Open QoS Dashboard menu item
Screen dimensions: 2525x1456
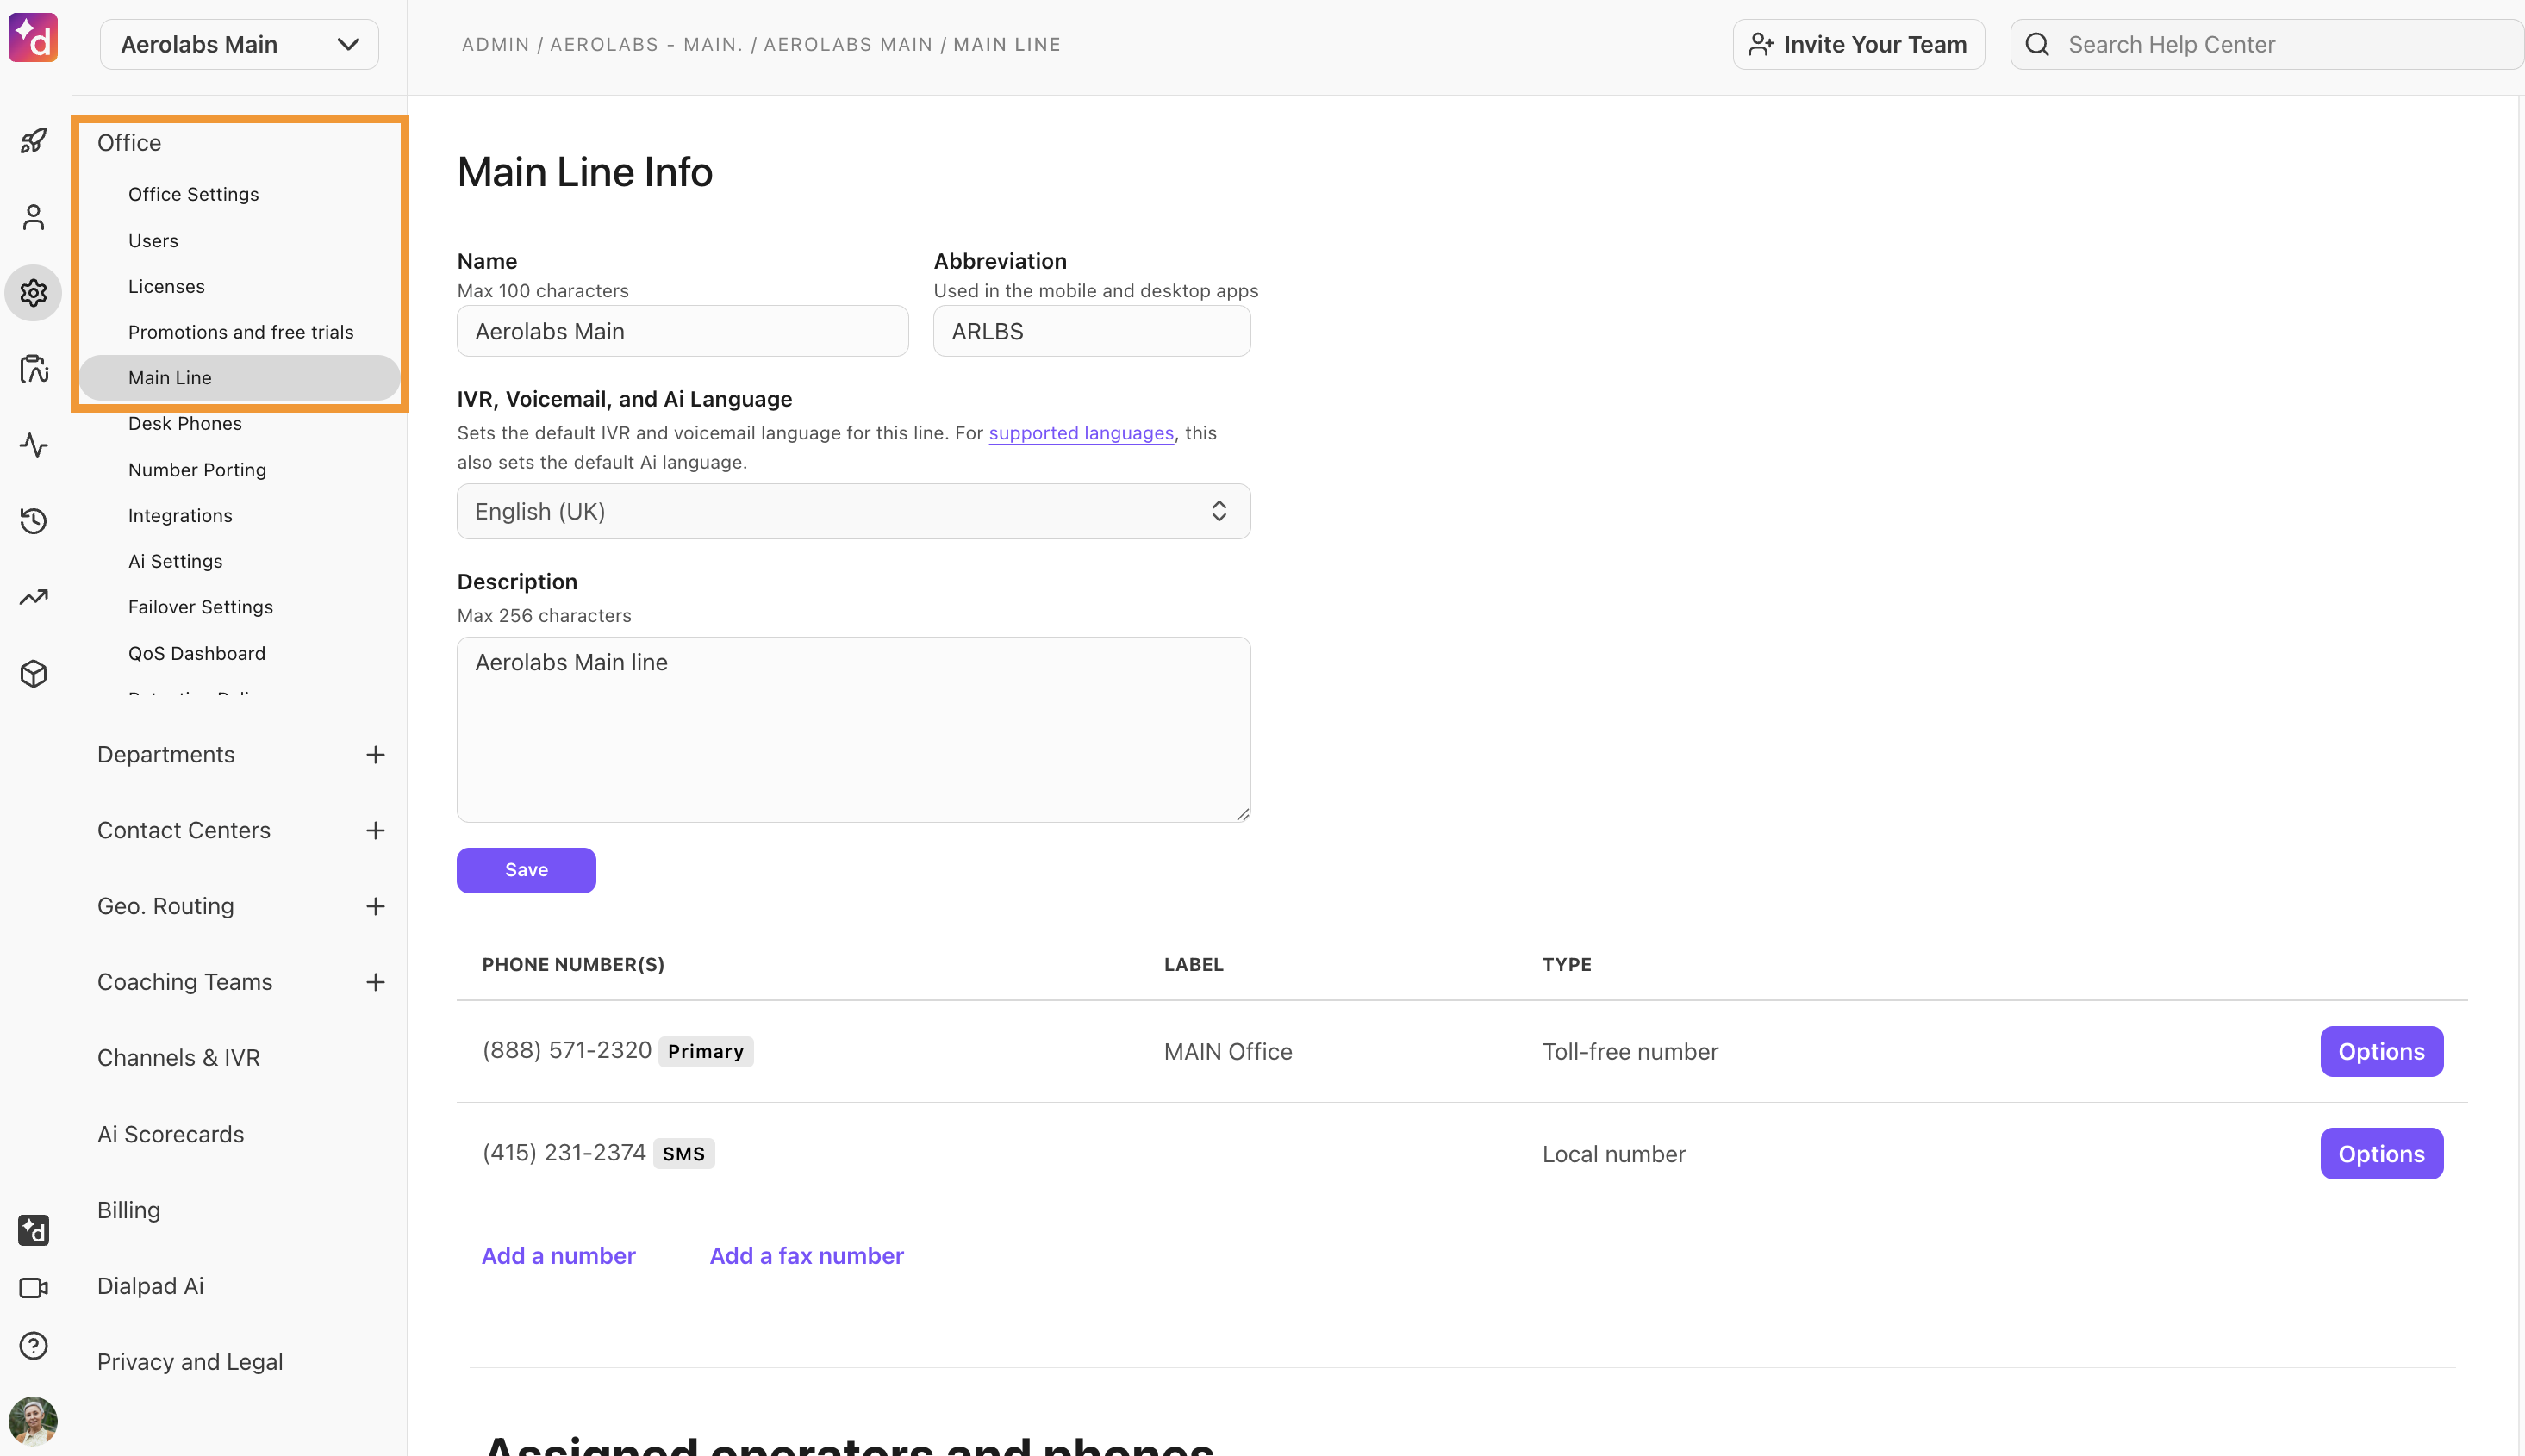tap(197, 653)
